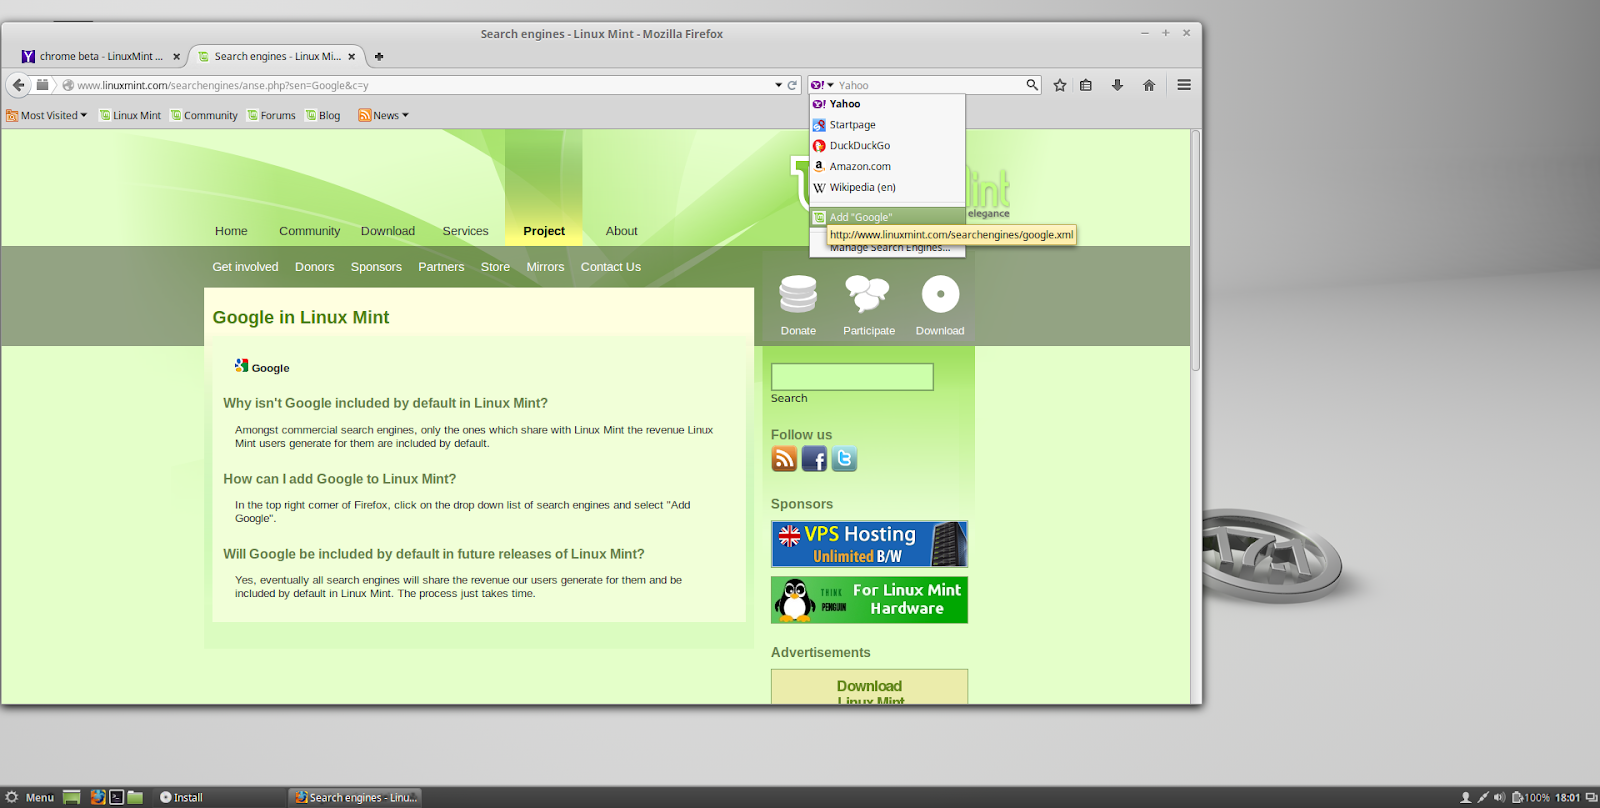Click the Participate speech bubbles icon
Screen dimensions: 1600x808
(867, 294)
